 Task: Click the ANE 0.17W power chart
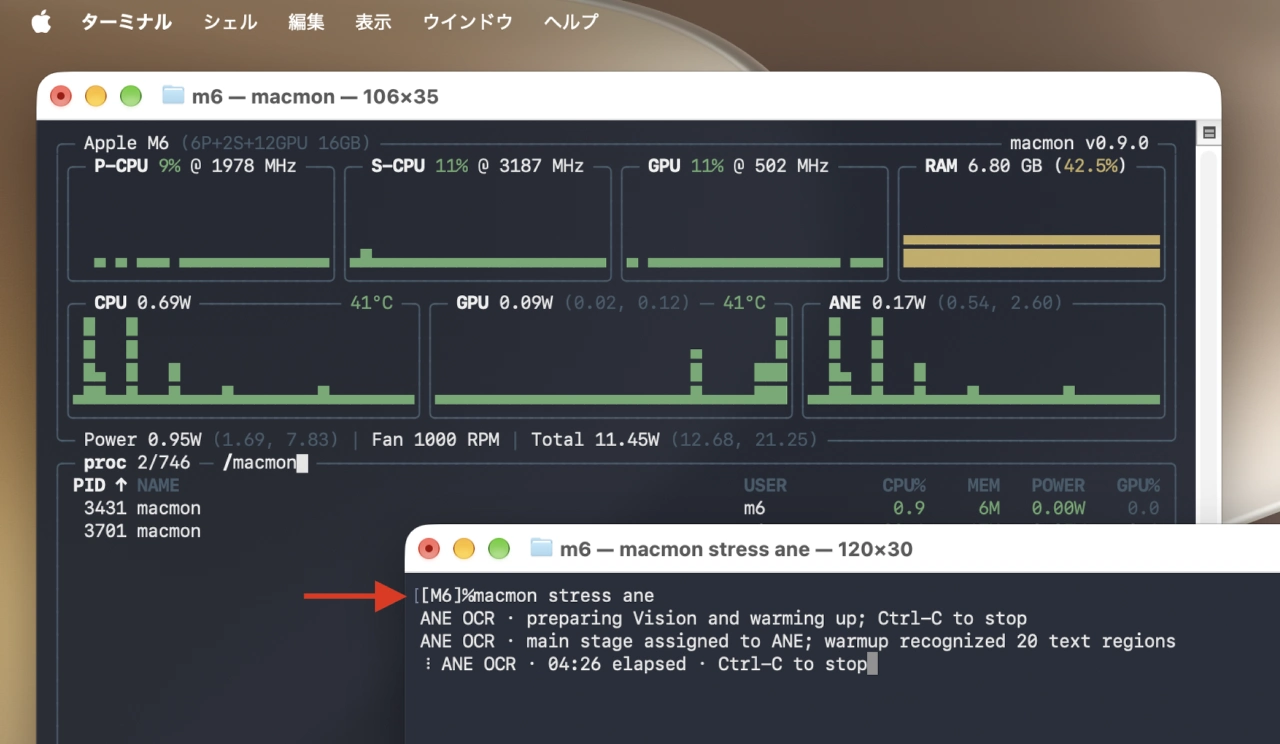click(983, 360)
